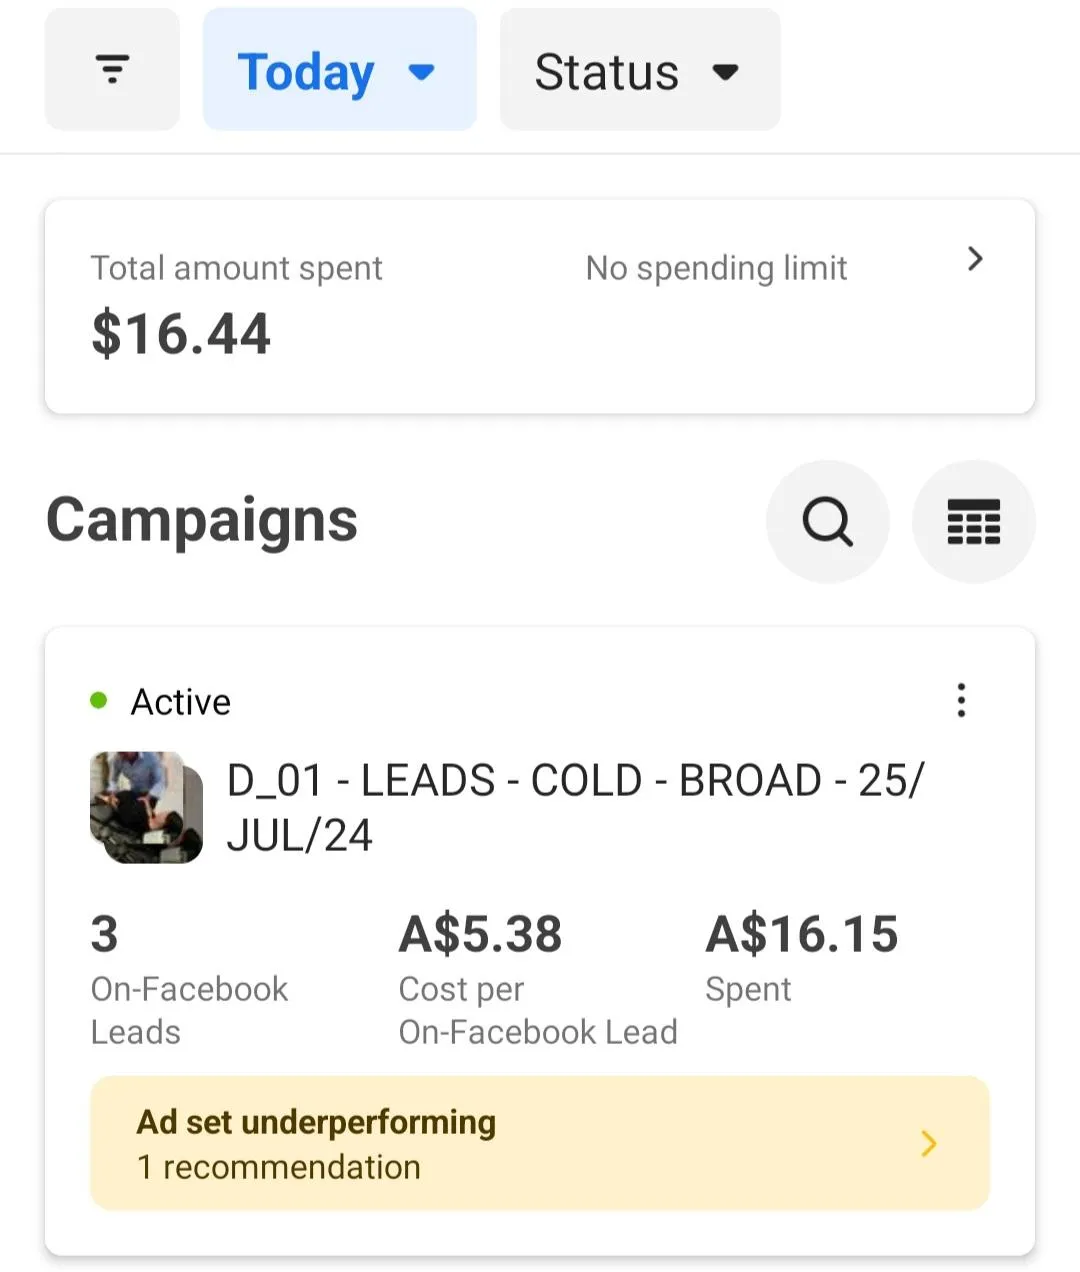Search campaigns with the magnifier icon
The height and width of the screenshot is (1272, 1080).
827,521
